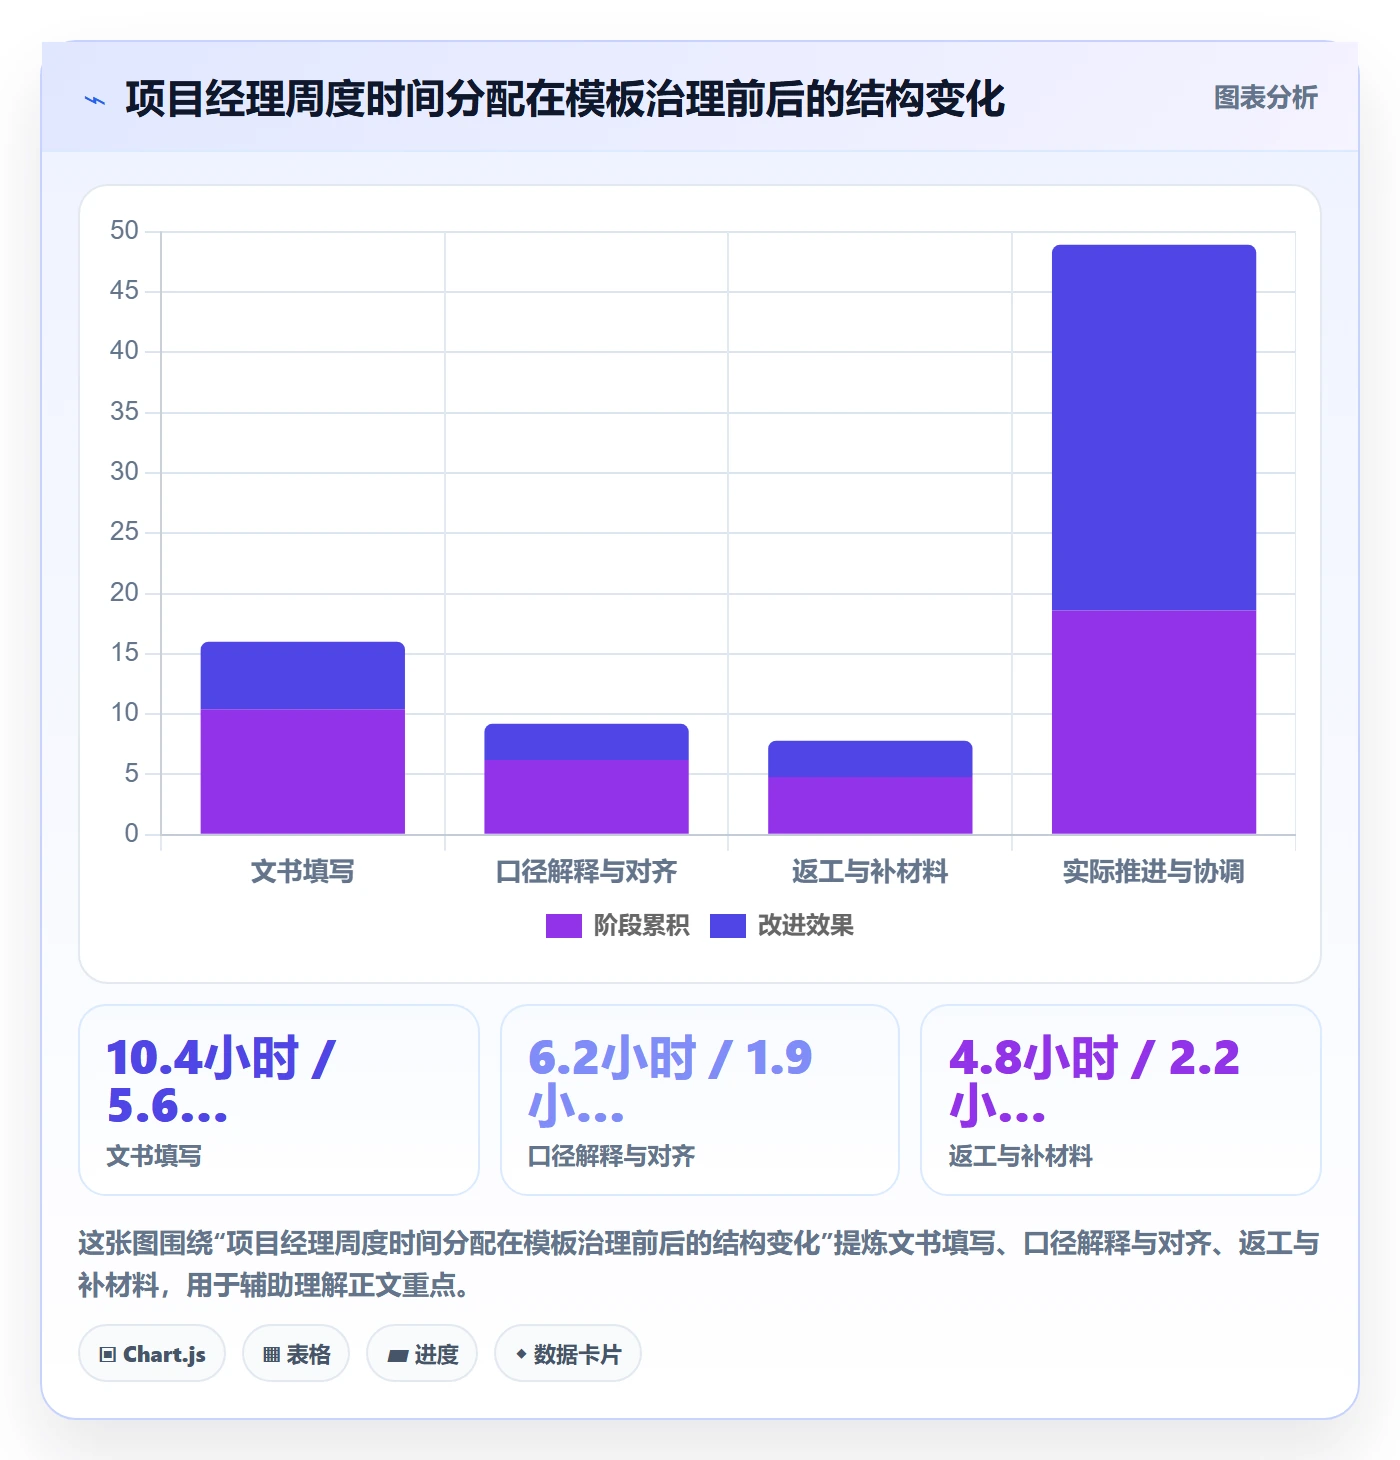Click the diamond icon in 数据卡片 chip

pyautogui.click(x=521, y=1354)
